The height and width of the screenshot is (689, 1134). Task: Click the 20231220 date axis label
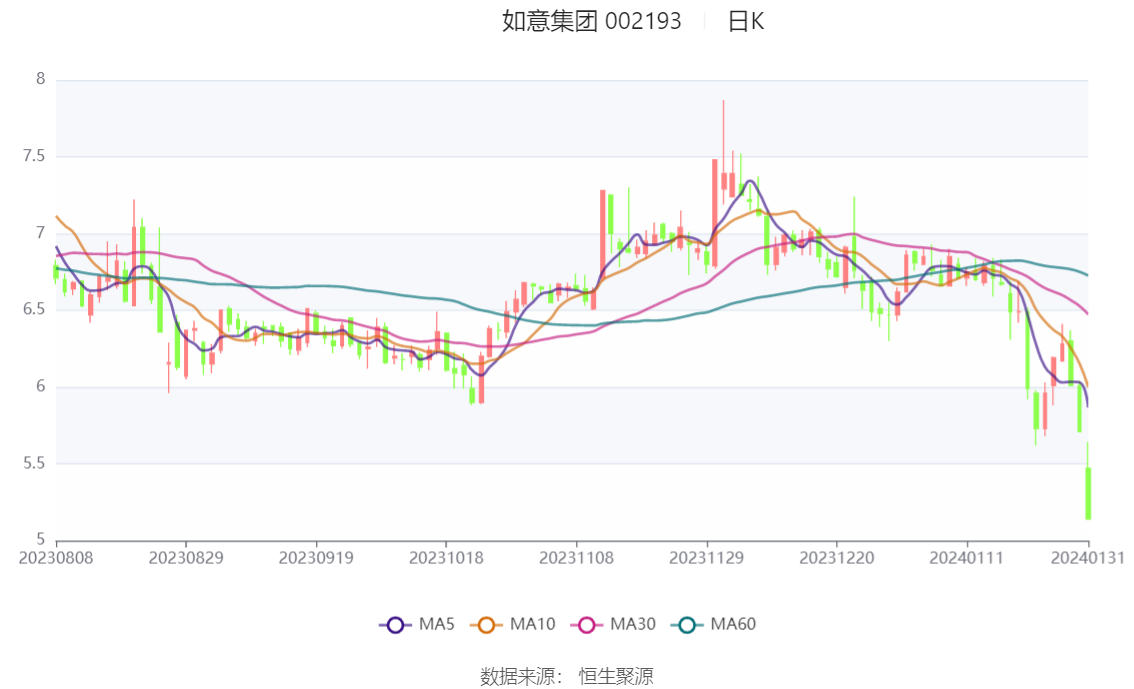(837, 558)
